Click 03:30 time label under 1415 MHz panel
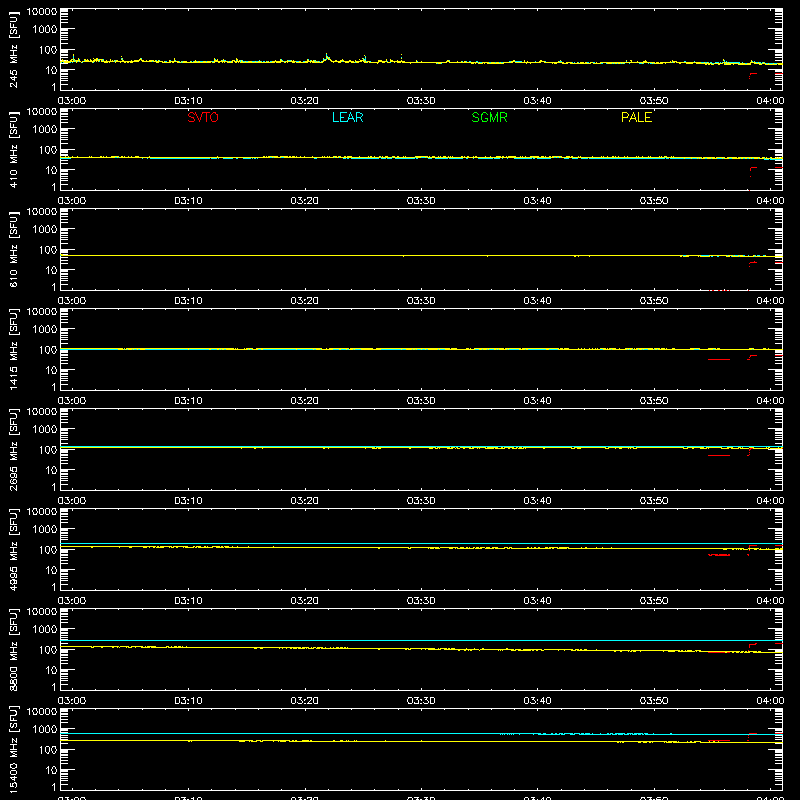800x800 pixels. point(421,401)
